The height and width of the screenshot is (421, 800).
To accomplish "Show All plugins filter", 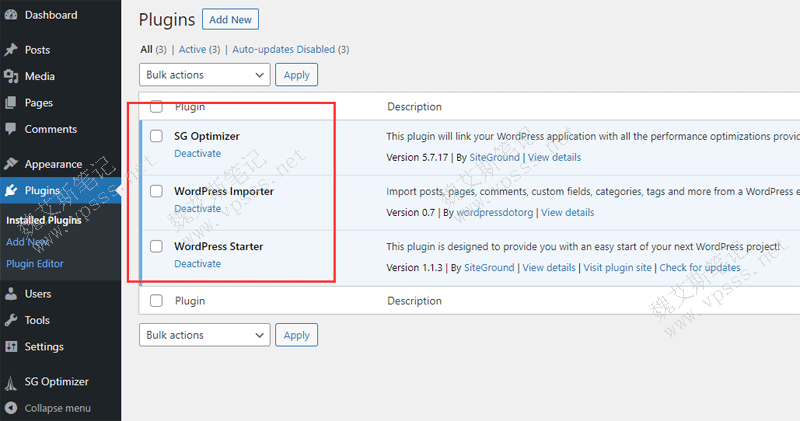I will coord(146,49).
